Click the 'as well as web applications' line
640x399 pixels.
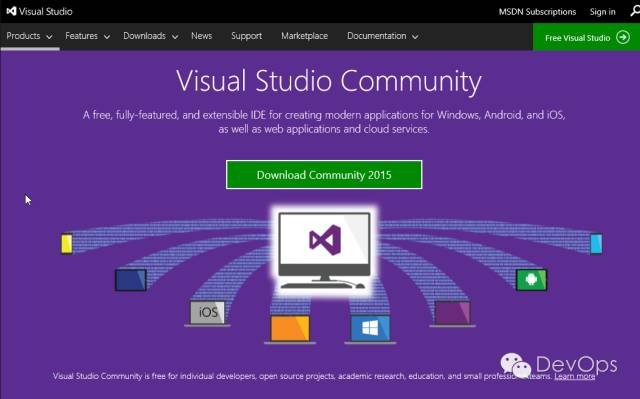pos(324,129)
